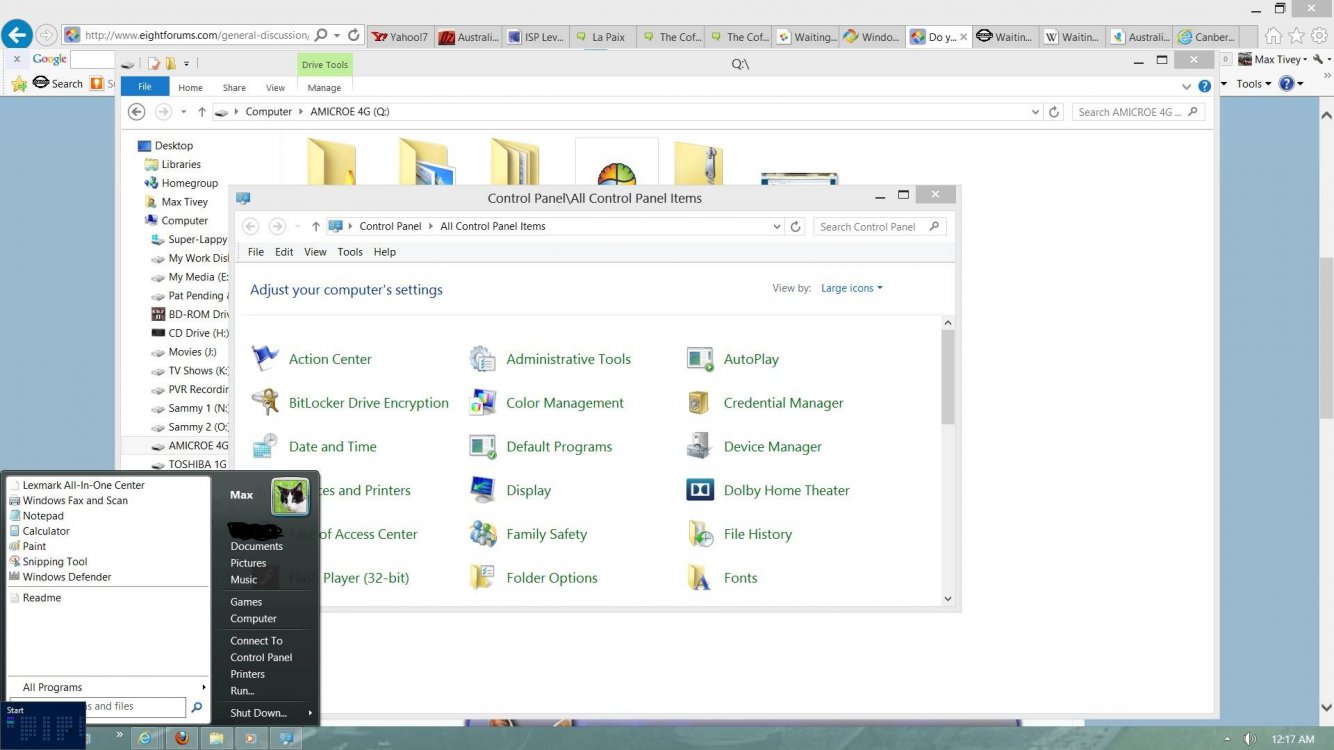Launch Calculator from Start menu

coord(46,531)
